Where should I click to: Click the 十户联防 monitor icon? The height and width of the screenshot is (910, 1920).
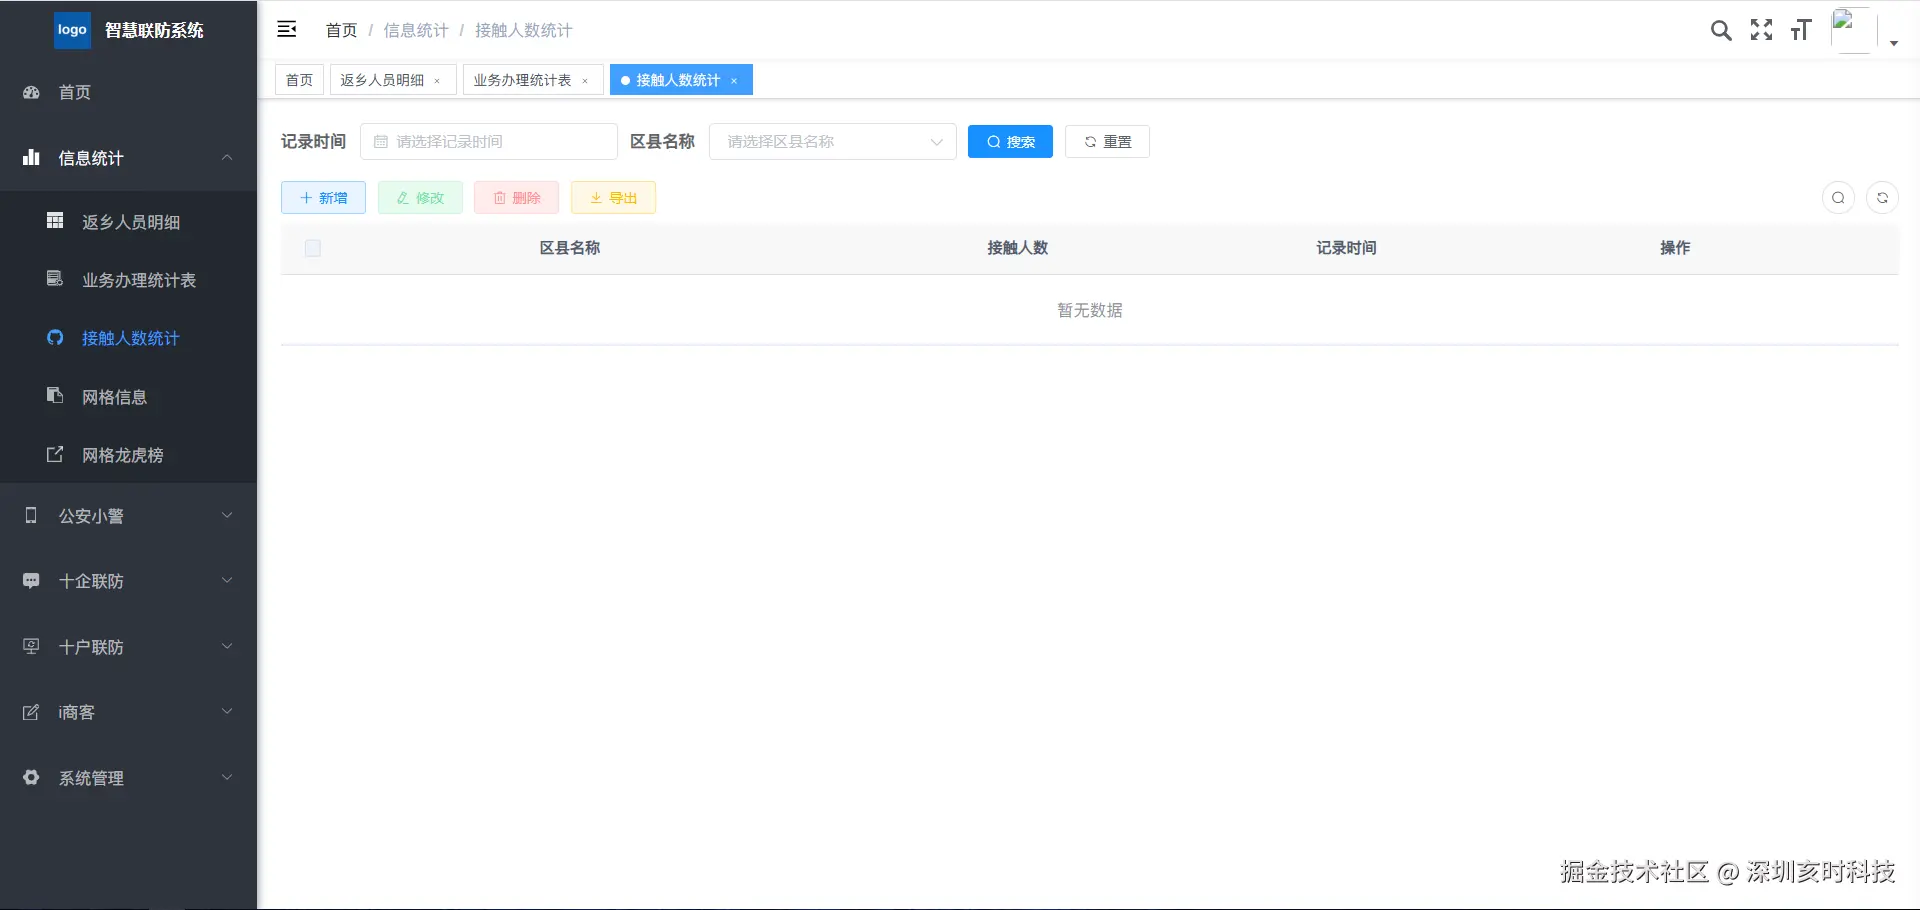tap(31, 646)
